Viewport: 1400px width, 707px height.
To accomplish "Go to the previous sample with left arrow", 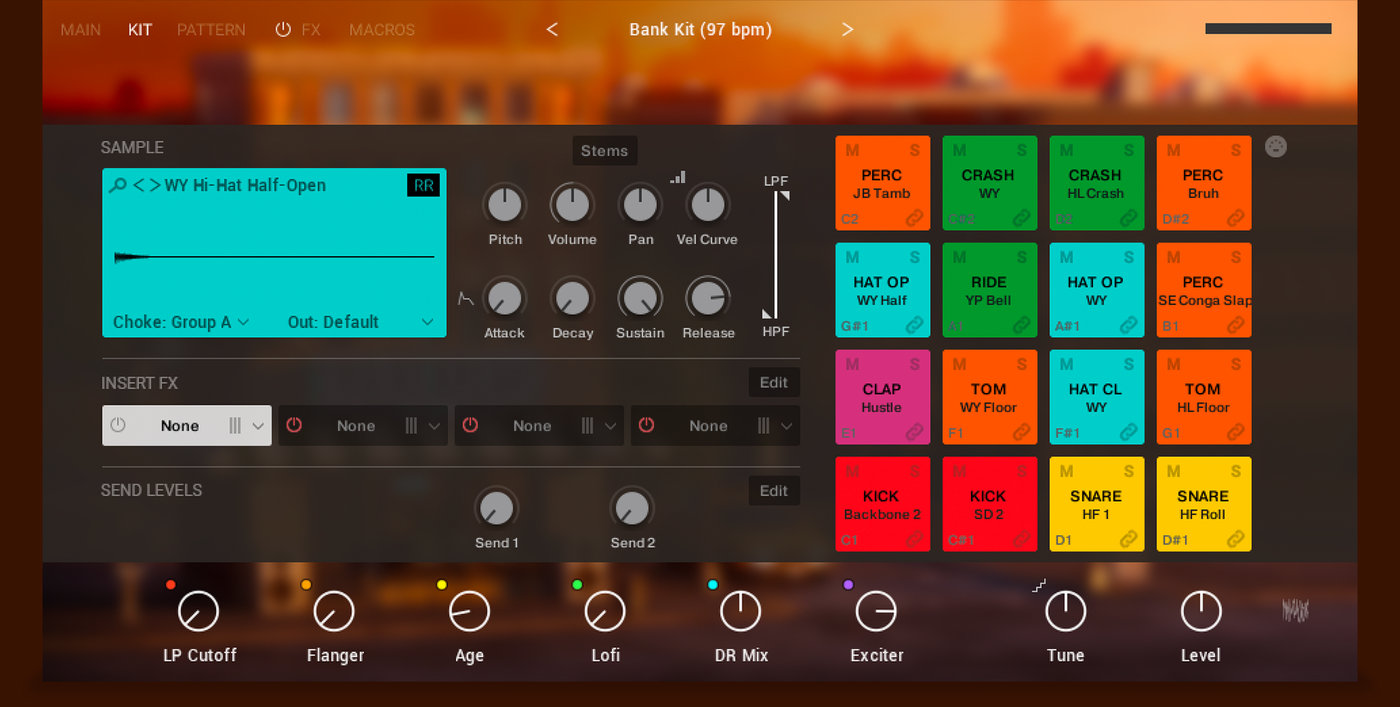I will (139, 185).
